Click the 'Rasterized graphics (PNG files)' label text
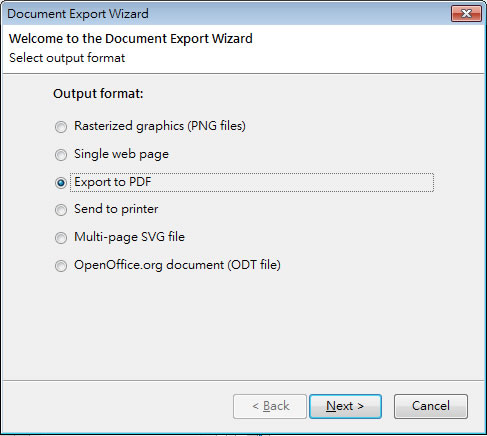The width and height of the screenshot is (487, 436). point(160,126)
